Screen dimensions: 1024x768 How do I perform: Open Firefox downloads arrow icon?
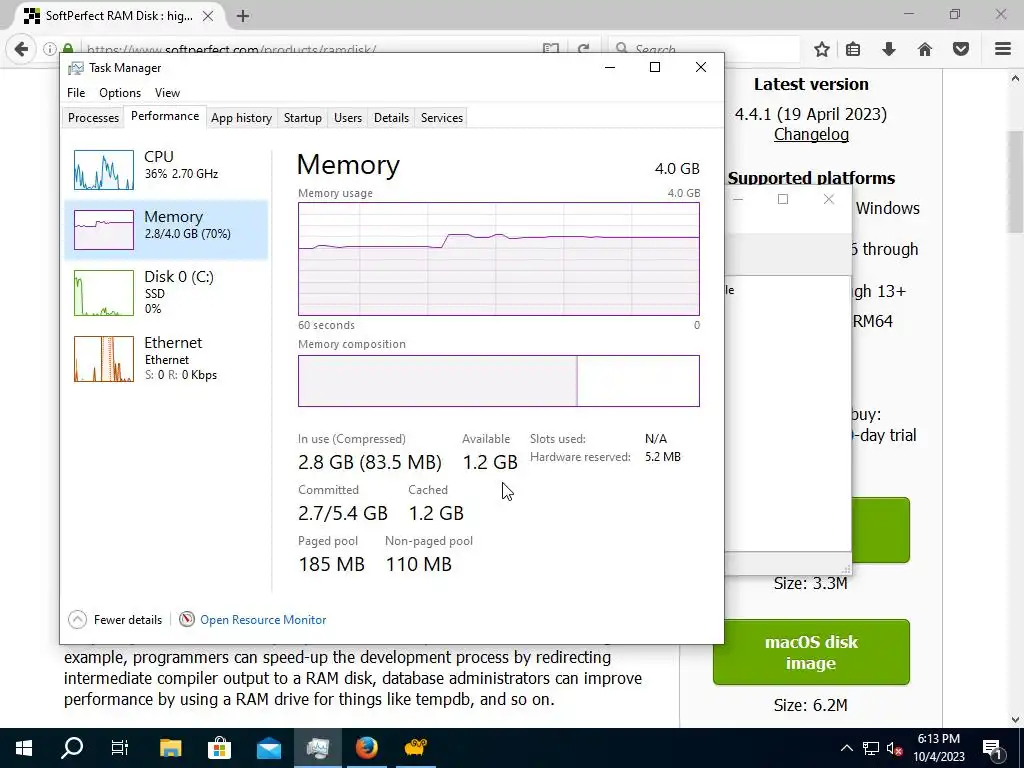[x=889, y=49]
